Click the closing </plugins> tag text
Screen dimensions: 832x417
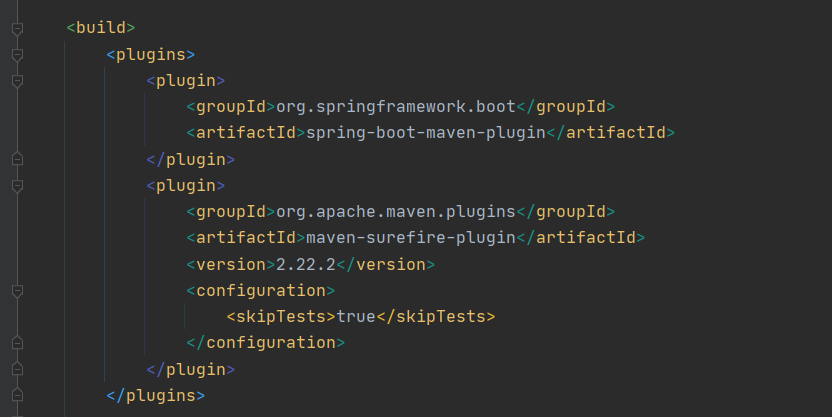(x=155, y=396)
